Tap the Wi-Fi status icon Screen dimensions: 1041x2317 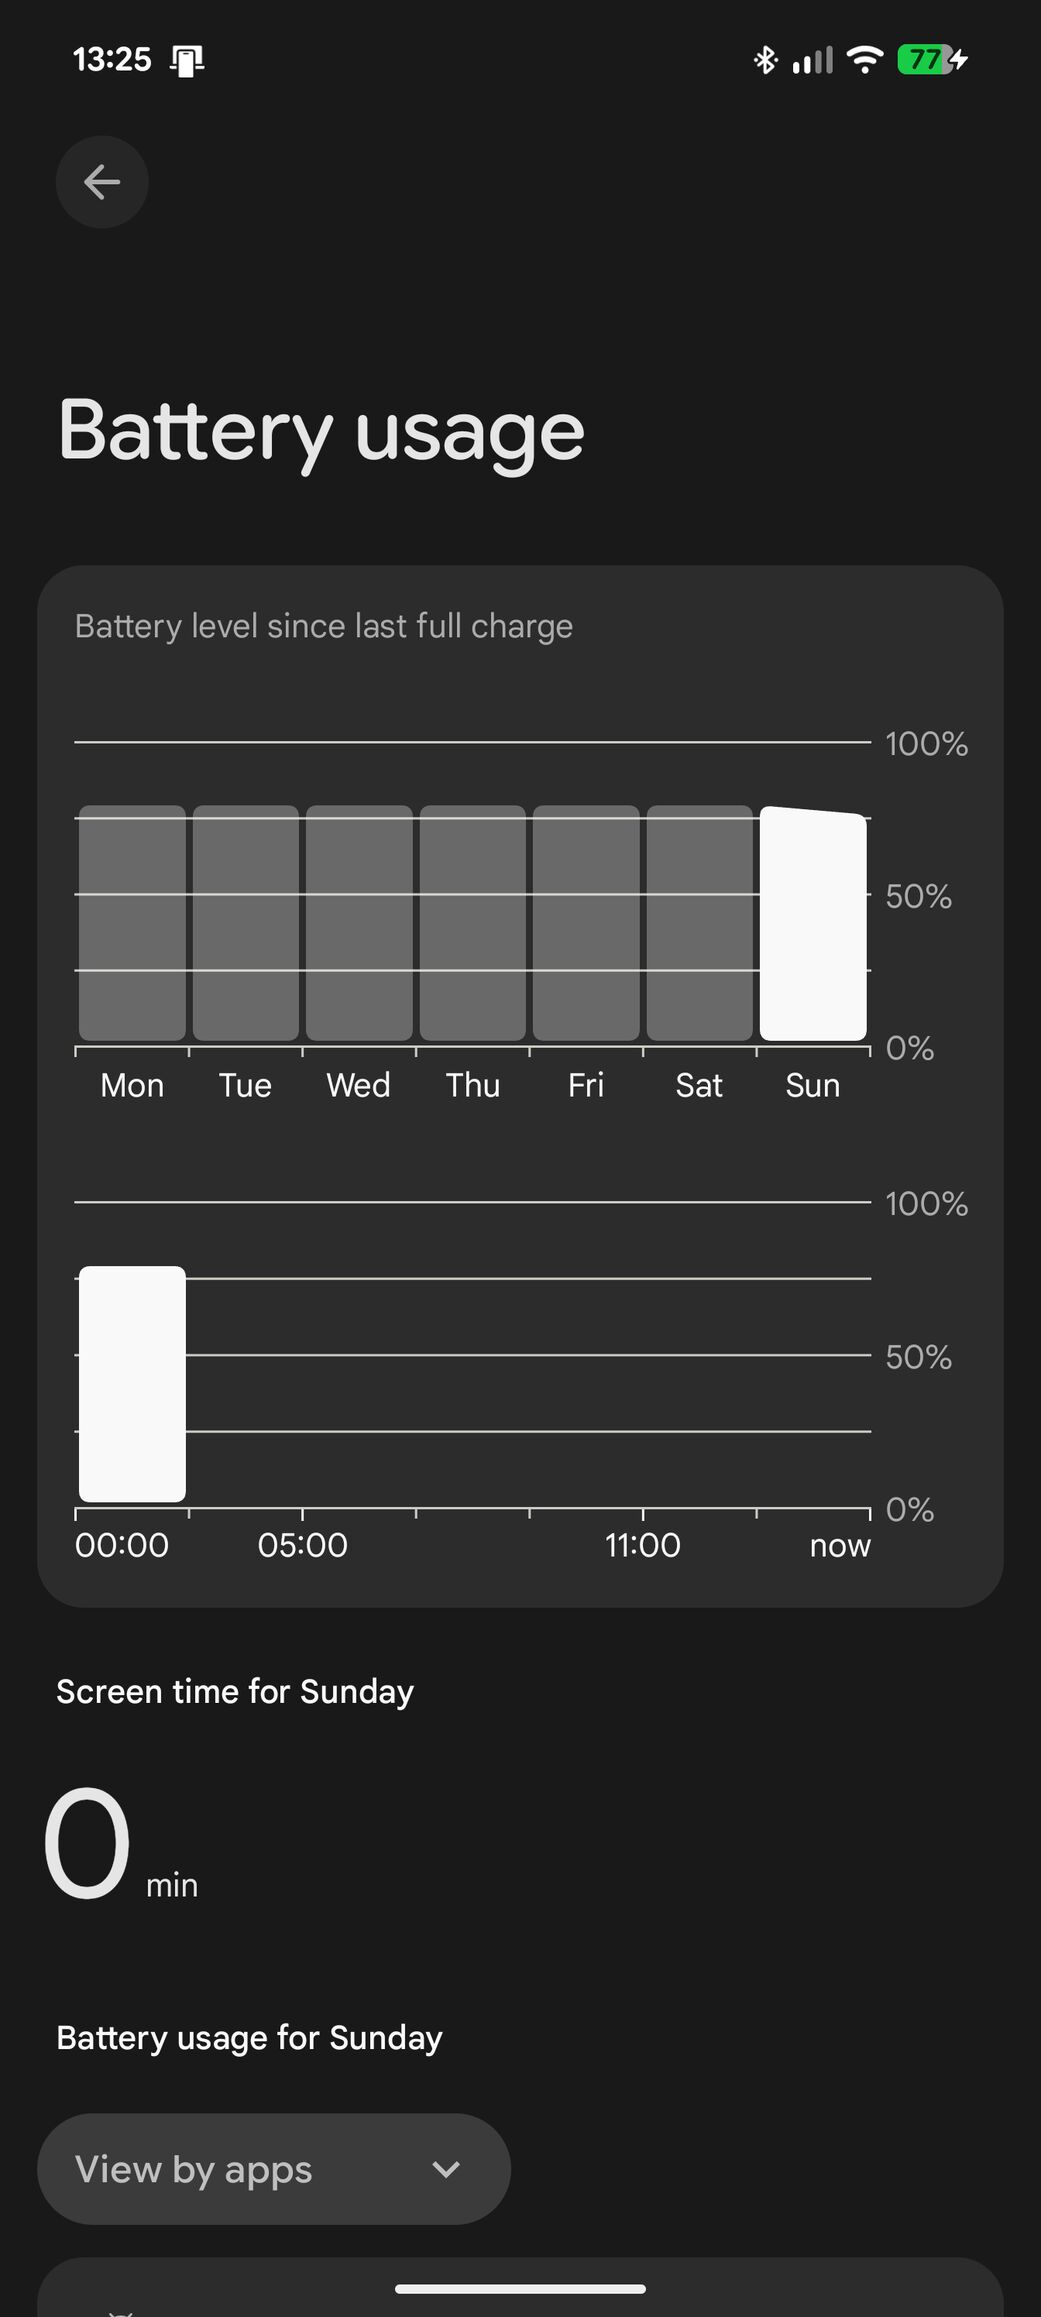point(864,60)
